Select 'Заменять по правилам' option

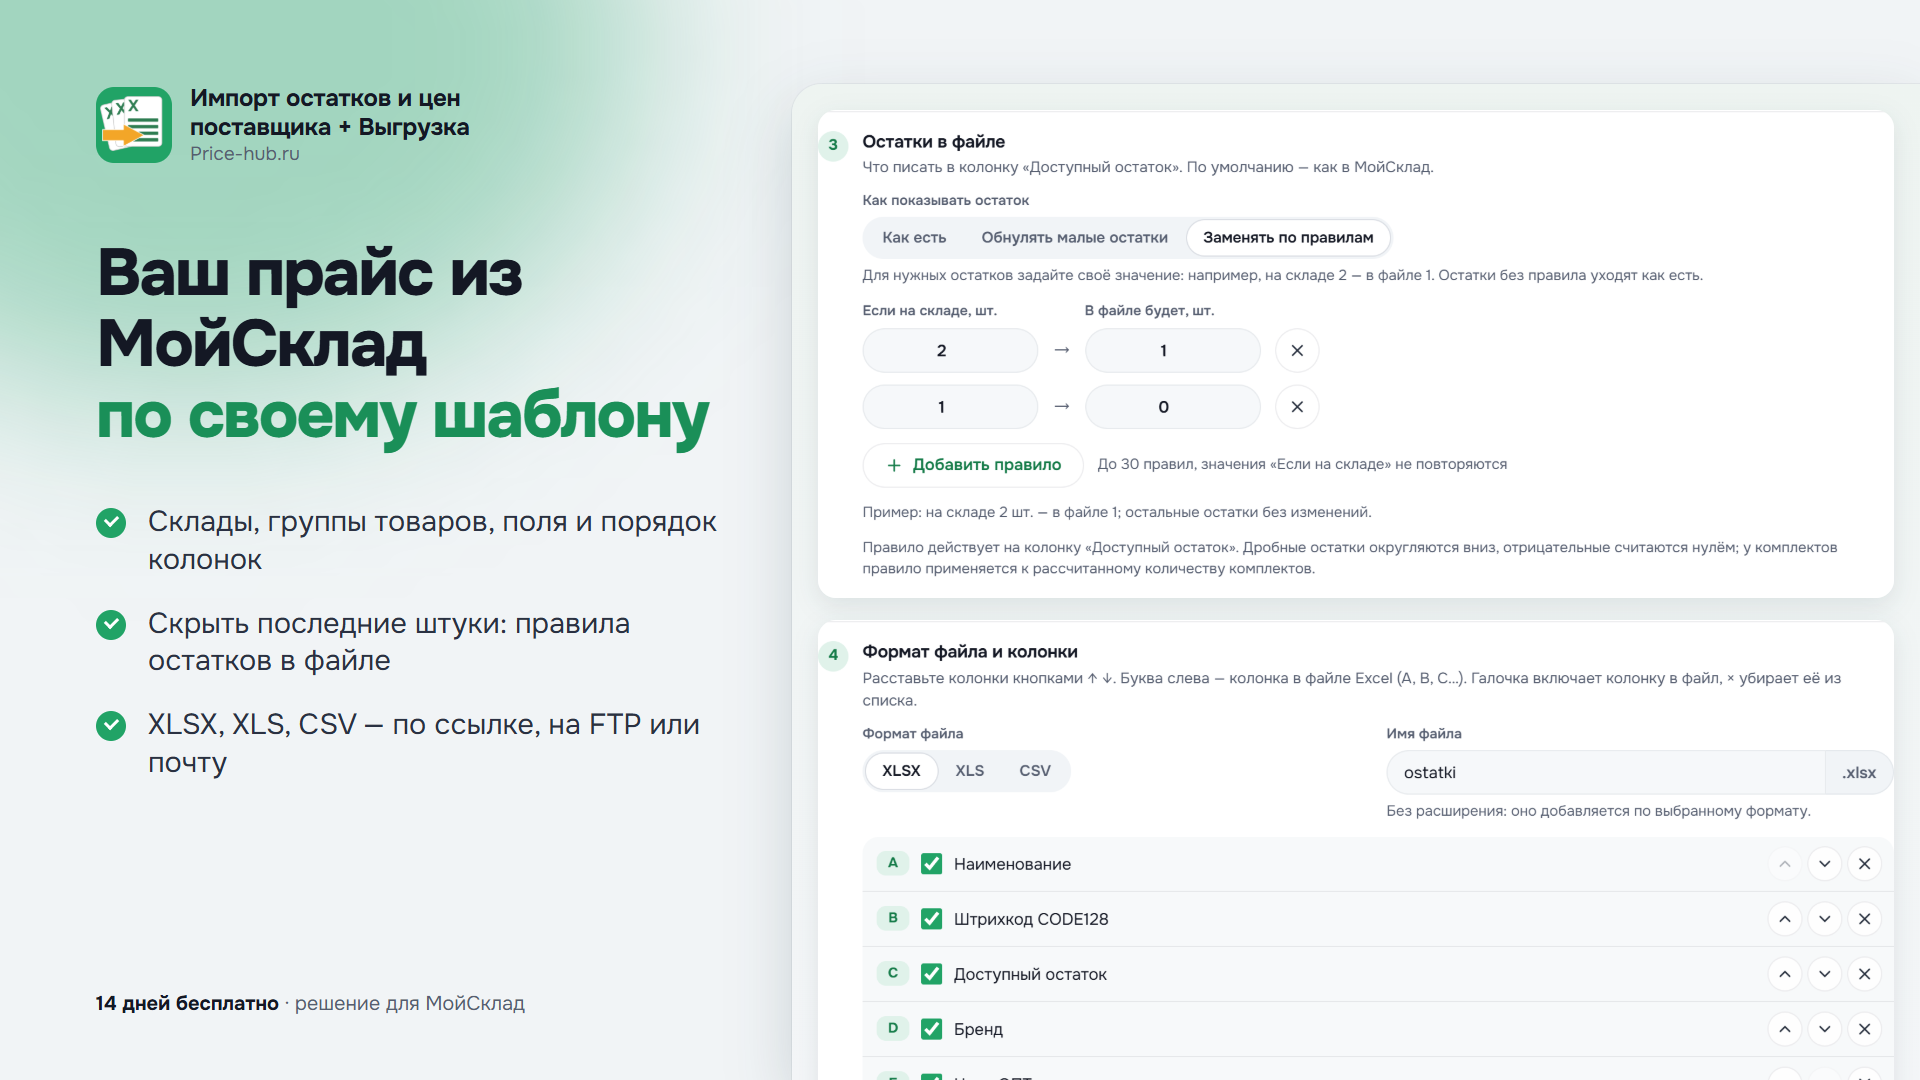pos(1288,238)
